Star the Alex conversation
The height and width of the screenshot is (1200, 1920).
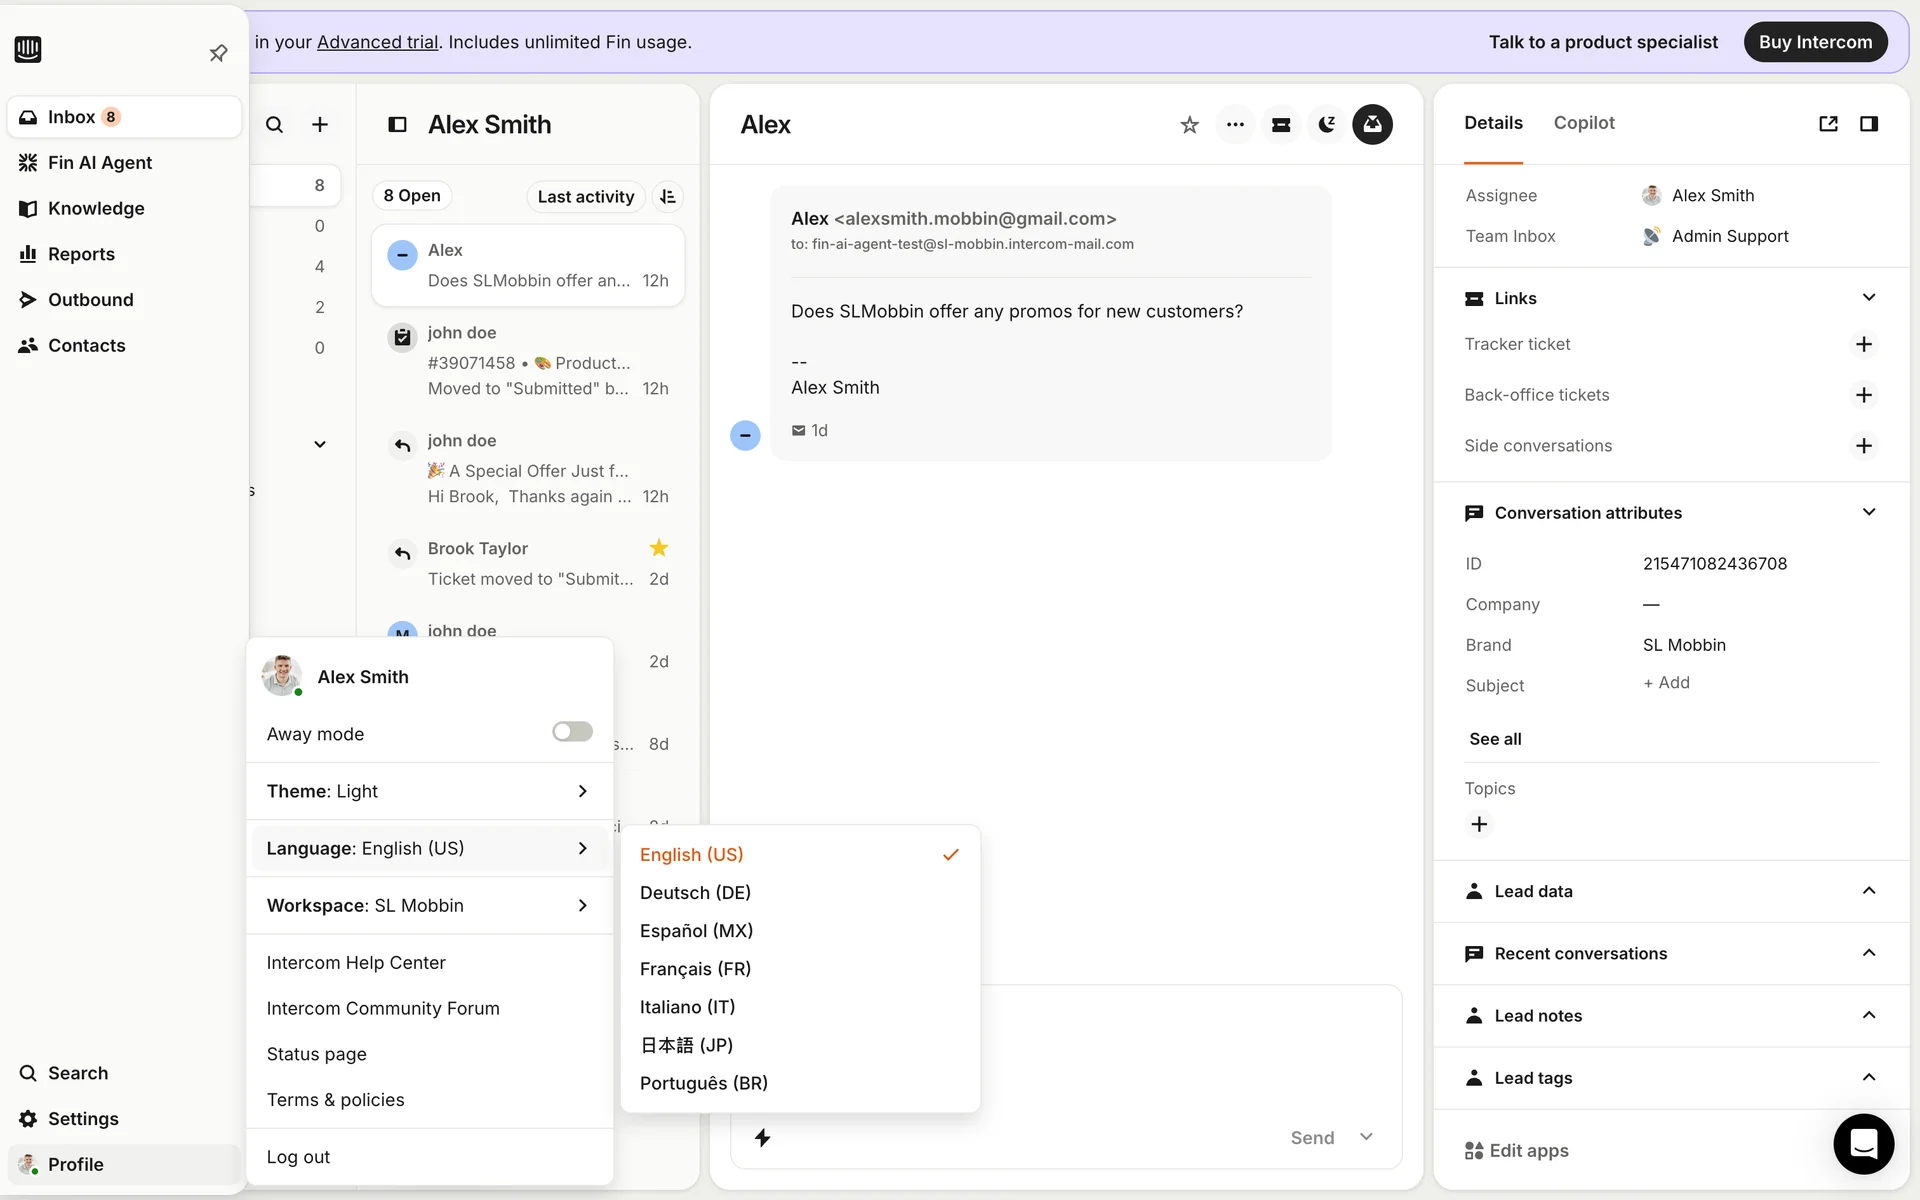point(1189,125)
